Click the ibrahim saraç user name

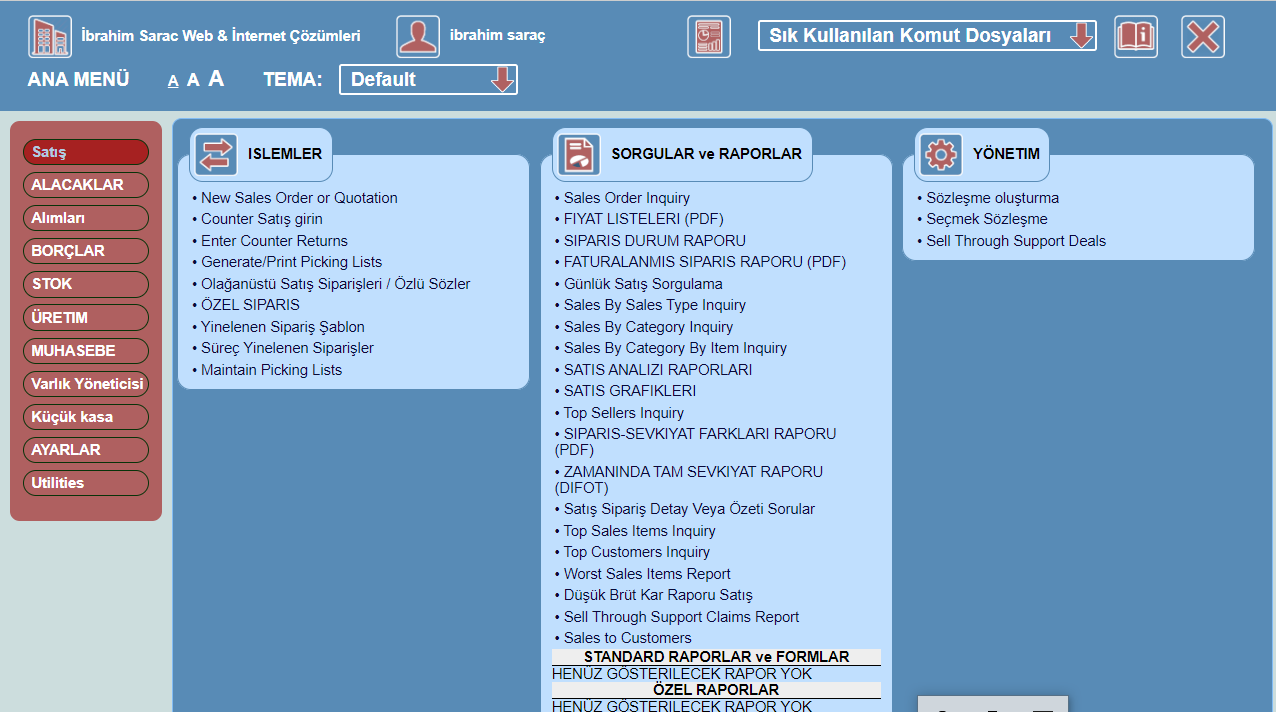(x=498, y=36)
